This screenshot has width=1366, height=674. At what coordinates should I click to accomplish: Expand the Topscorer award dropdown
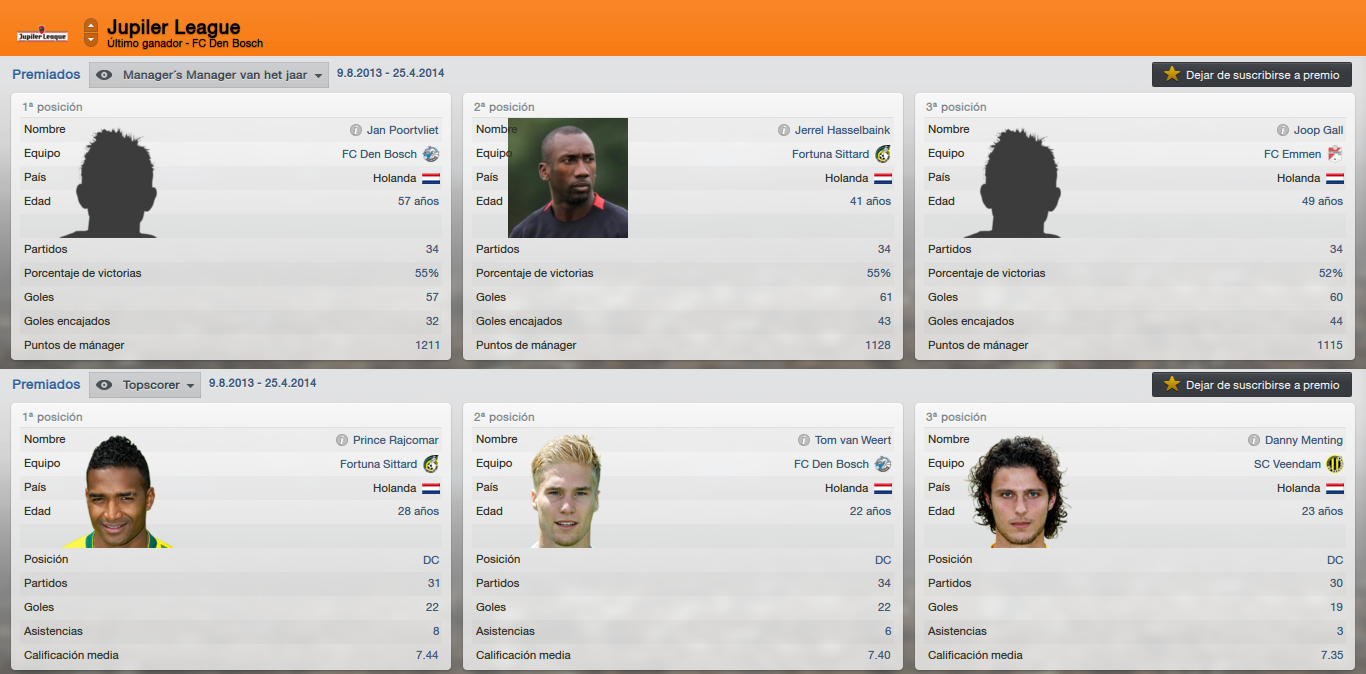point(145,385)
